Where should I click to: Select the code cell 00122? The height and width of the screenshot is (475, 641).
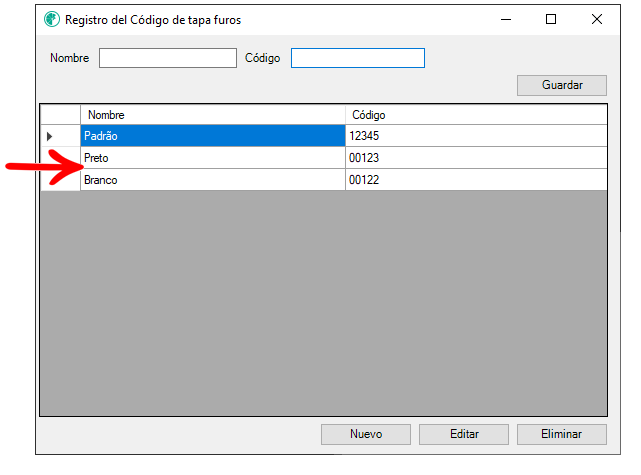(x=476, y=180)
